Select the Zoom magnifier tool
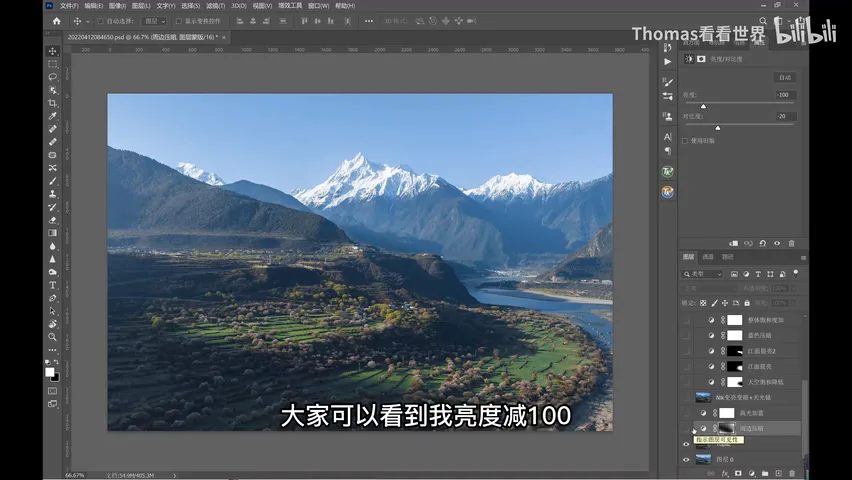Viewport: 852px width, 480px height. point(53,337)
